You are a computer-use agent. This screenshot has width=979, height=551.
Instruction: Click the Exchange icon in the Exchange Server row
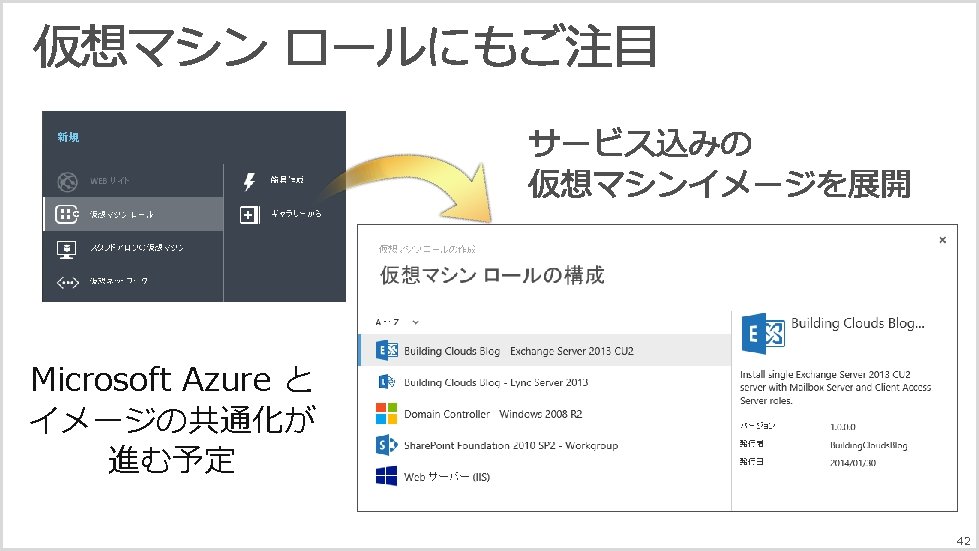[x=386, y=350]
